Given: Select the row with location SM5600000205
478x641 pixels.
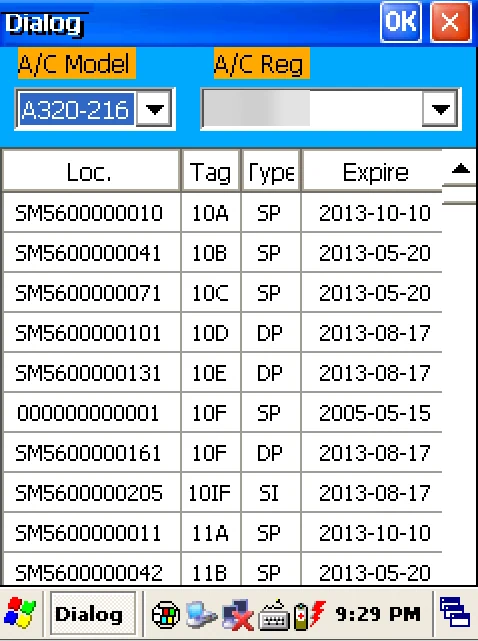Looking at the screenshot, I should [223, 492].
